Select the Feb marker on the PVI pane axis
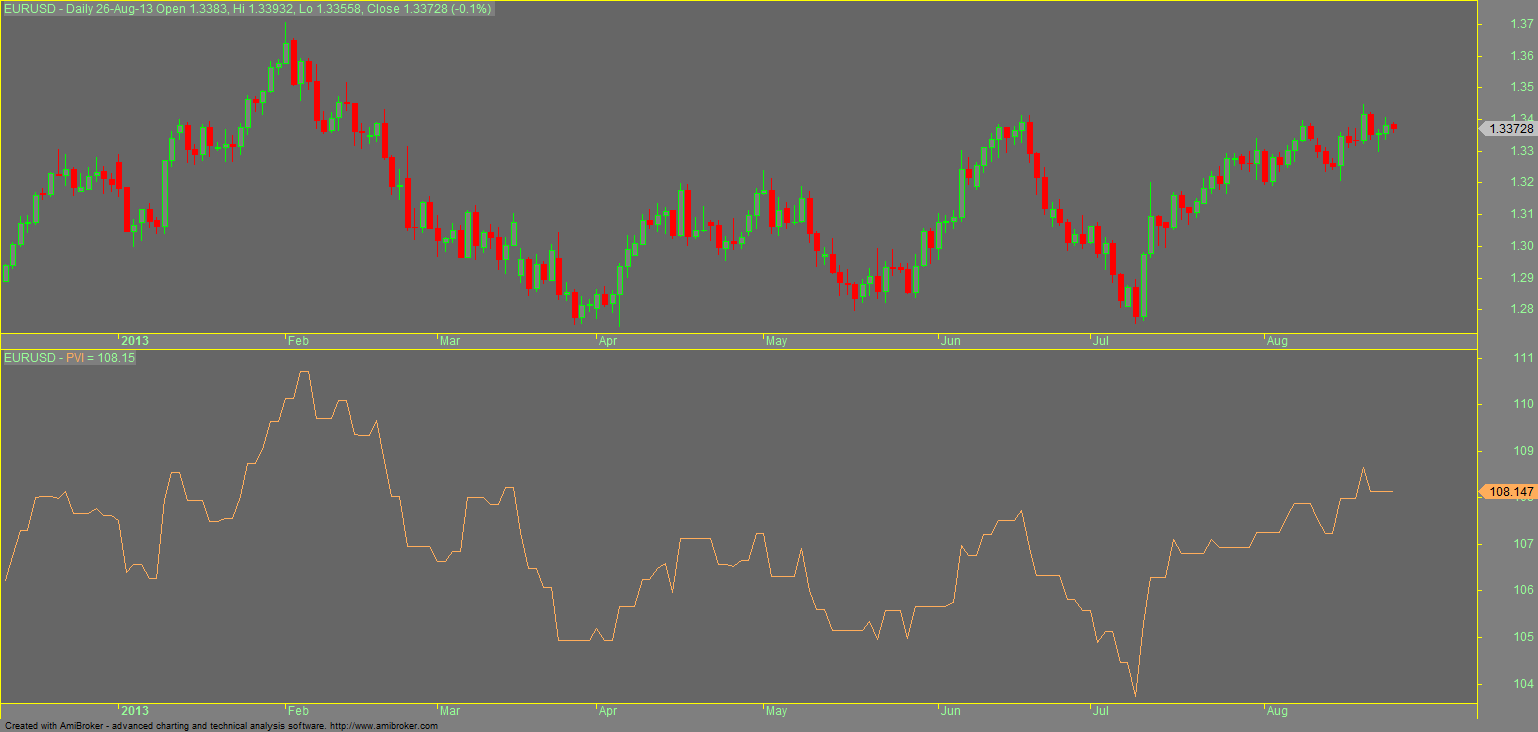The height and width of the screenshot is (732, 1538). pyautogui.click(x=298, y=711)
